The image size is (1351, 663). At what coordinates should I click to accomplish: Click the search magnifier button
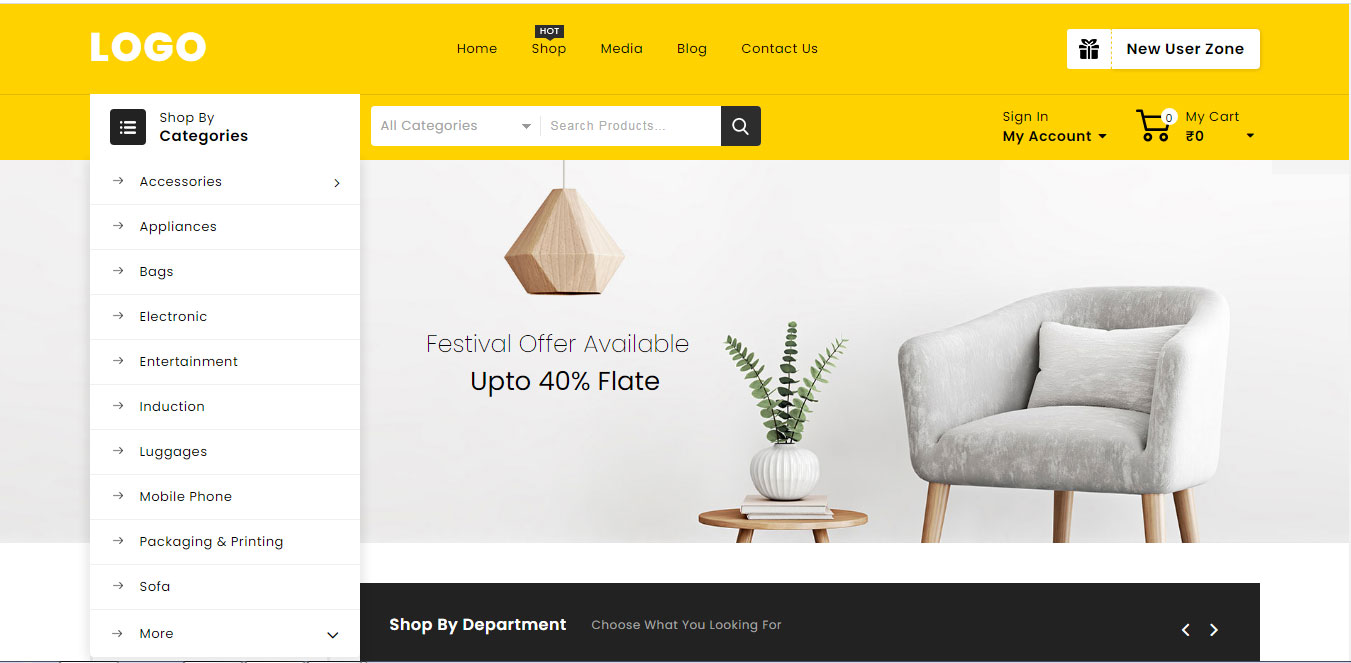tap(740, 126)
